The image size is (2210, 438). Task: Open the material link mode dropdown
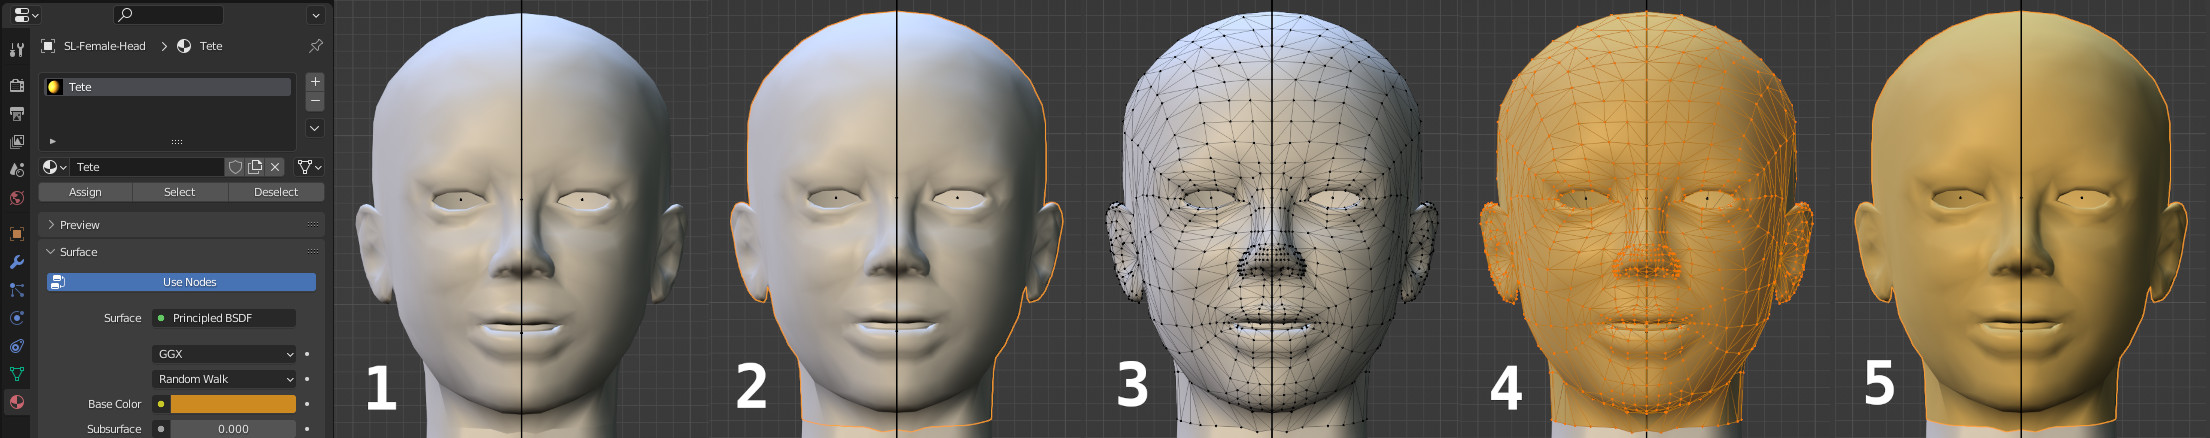pos(309,167)
